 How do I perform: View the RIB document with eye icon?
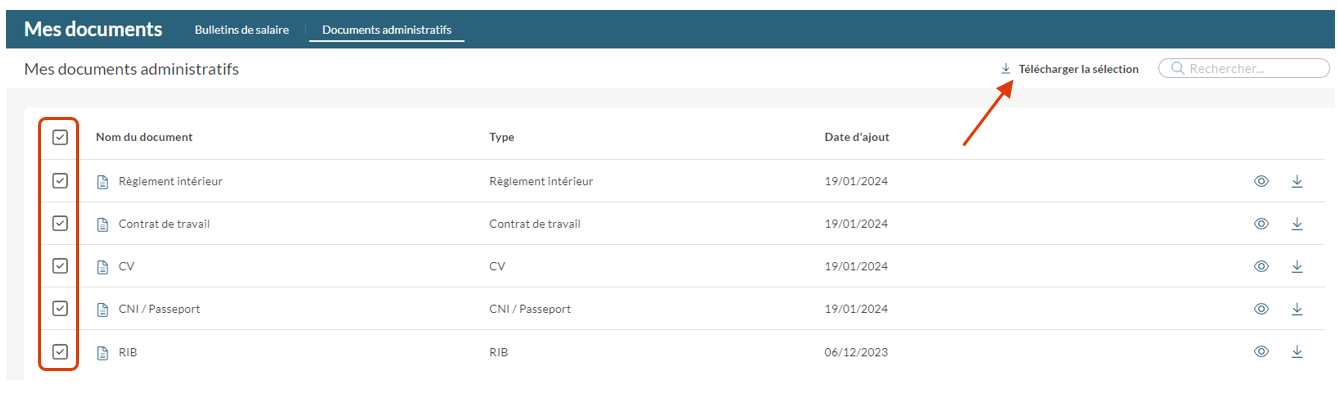pos(1261,351)
